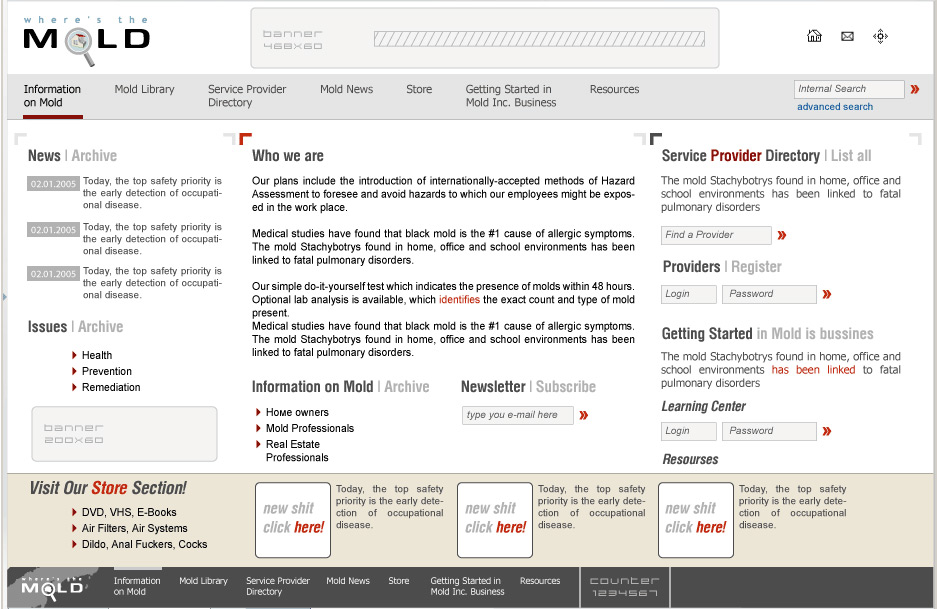Image resolution: width=937 pixels, height=609 pixels.
Task: Submit newsletter e-mail with red arrows
Action: 584,415
